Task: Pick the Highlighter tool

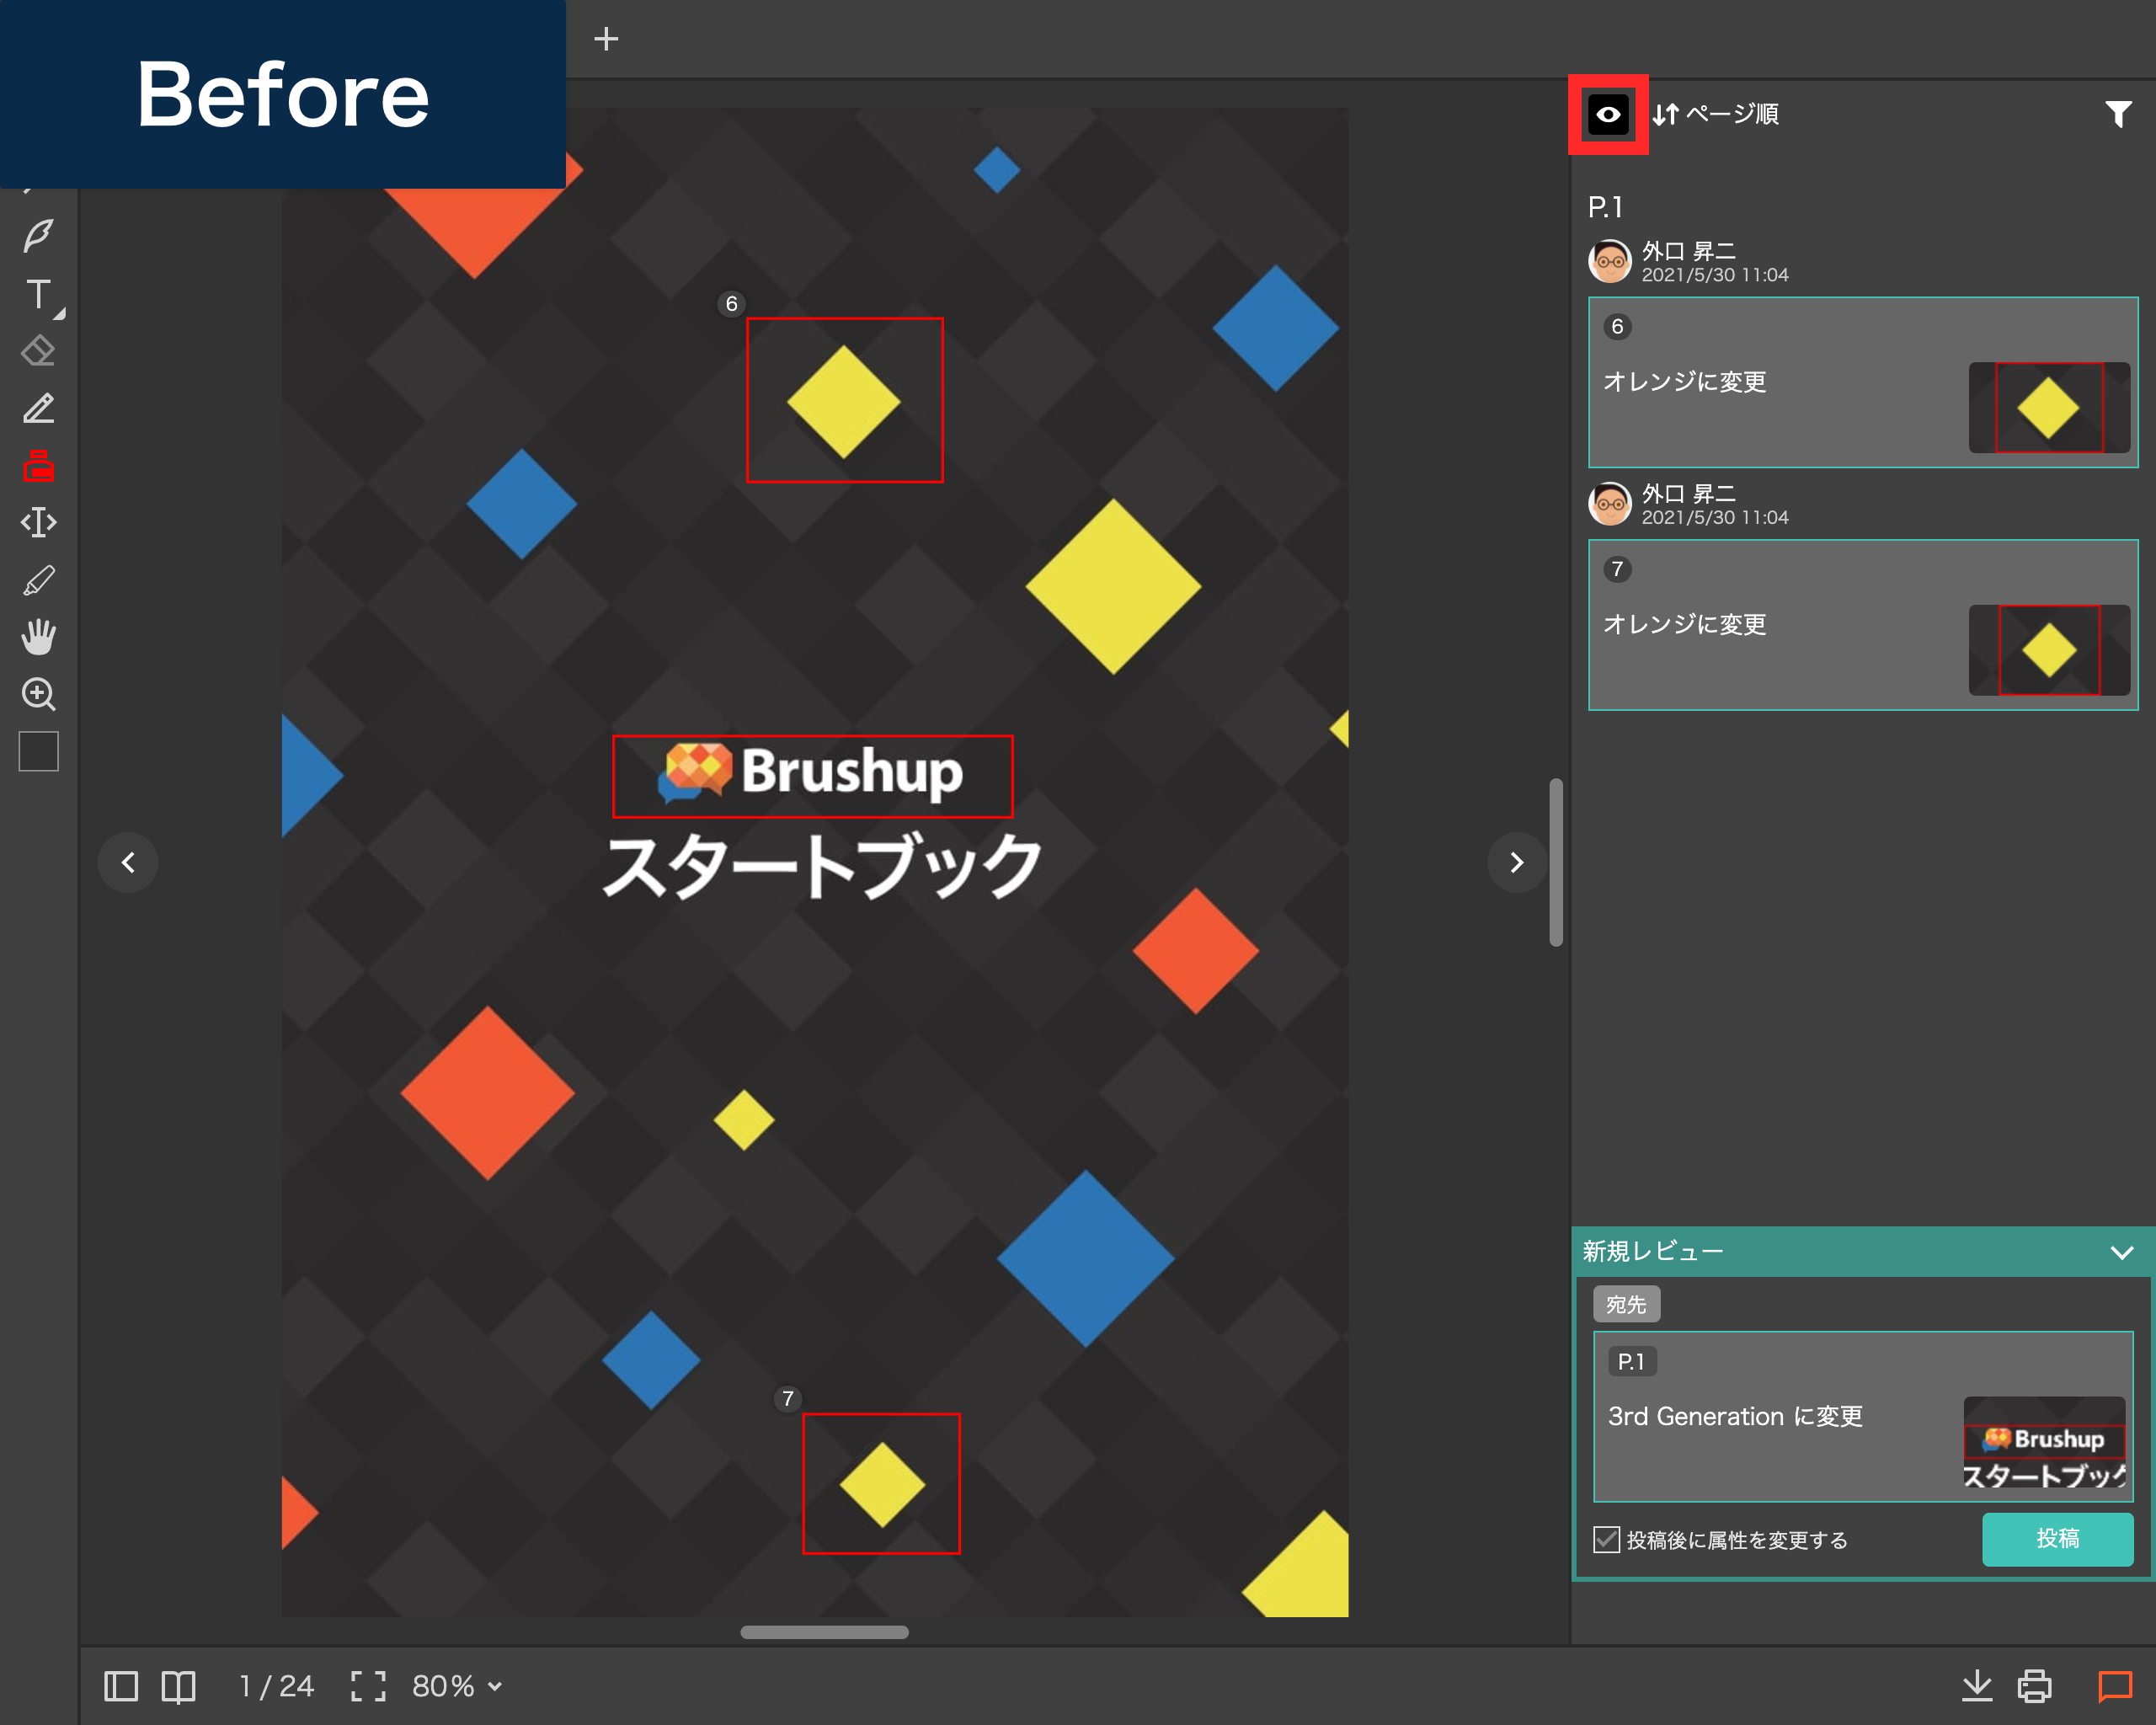Action: (38, 580)
